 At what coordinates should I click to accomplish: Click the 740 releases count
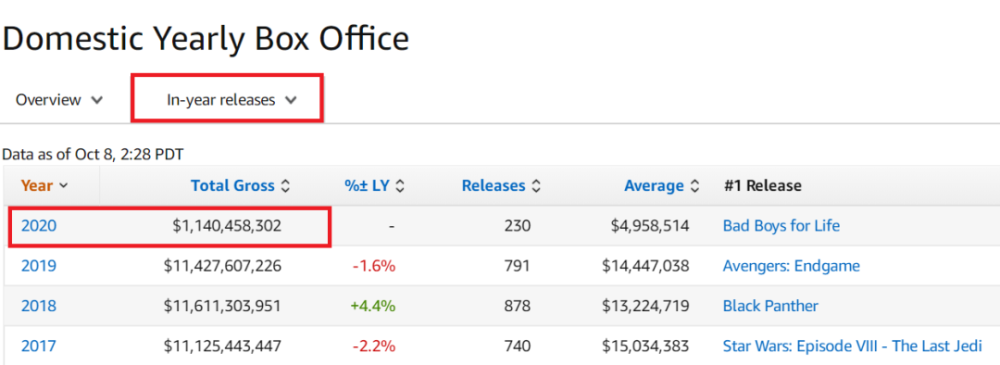(x=517, y=346)
